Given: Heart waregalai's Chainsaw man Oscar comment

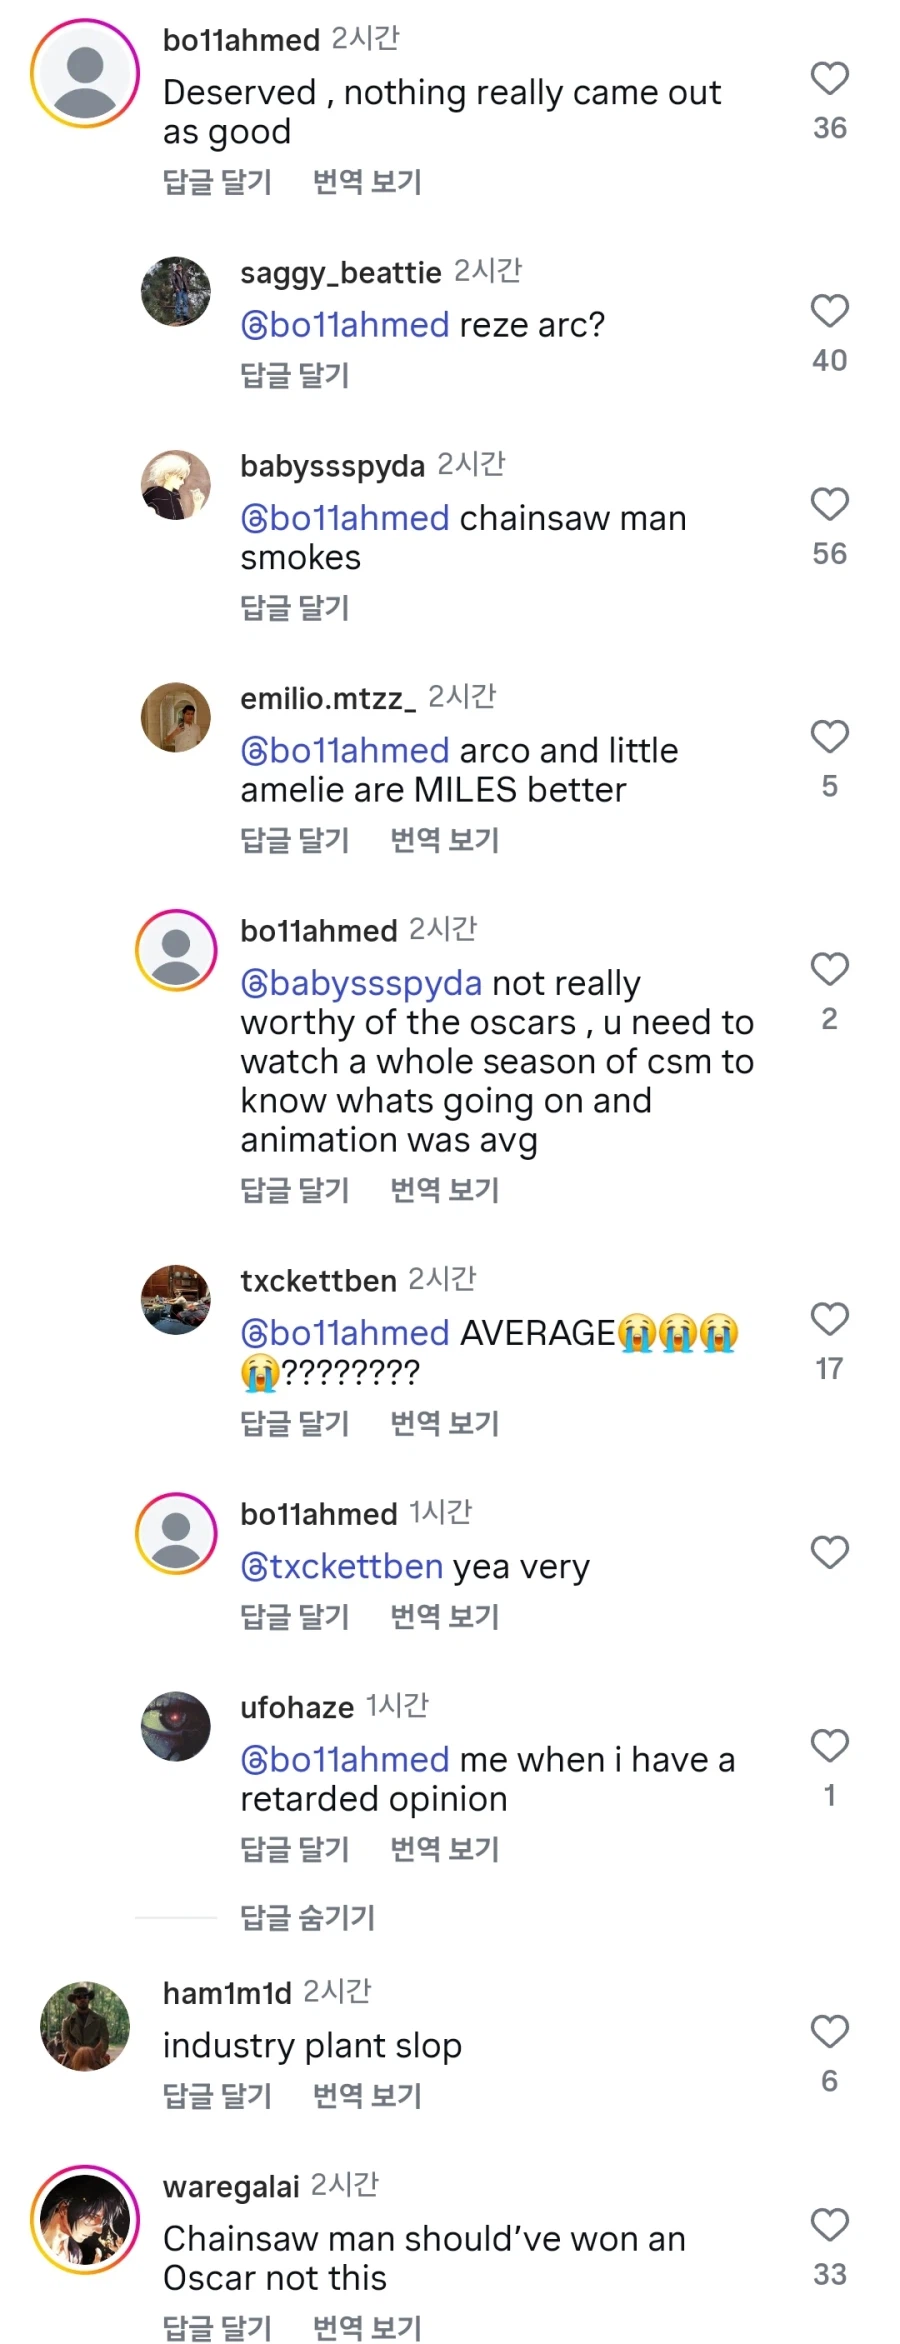Looking at the screenshot, I should coord(829,2225).
